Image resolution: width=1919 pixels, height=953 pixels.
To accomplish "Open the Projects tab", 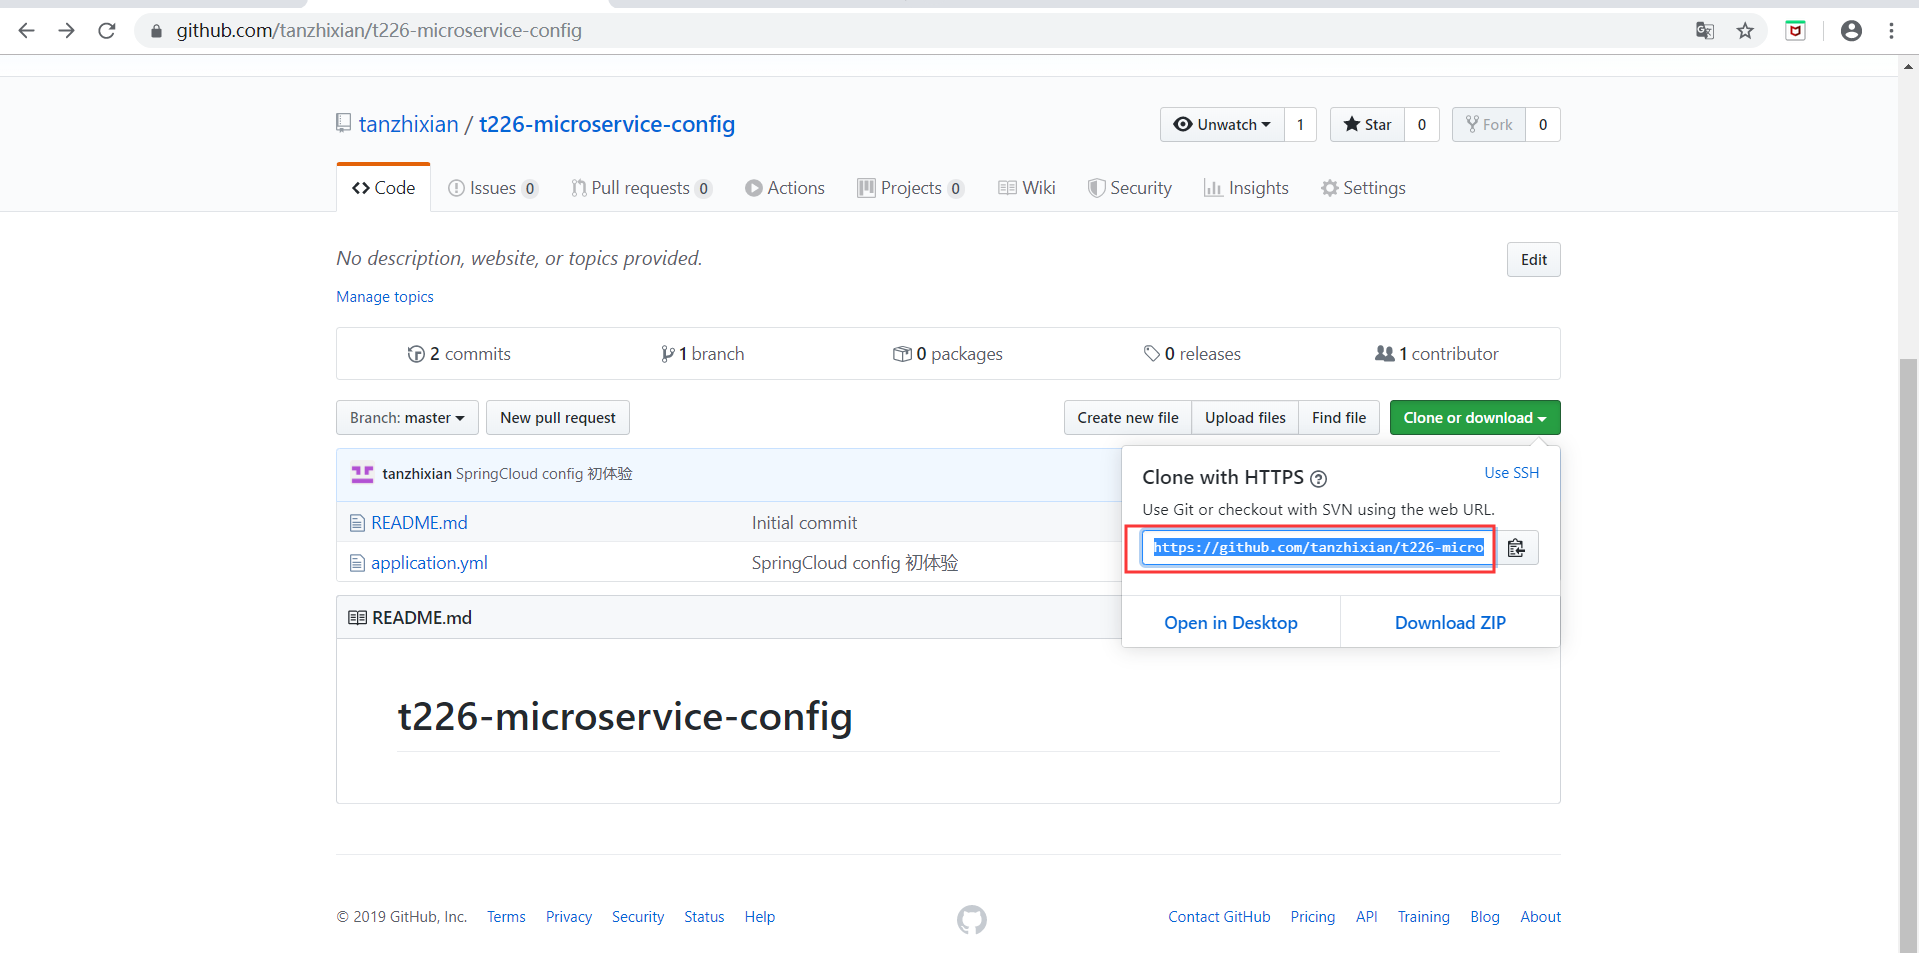I will click(x=911, y=188).
